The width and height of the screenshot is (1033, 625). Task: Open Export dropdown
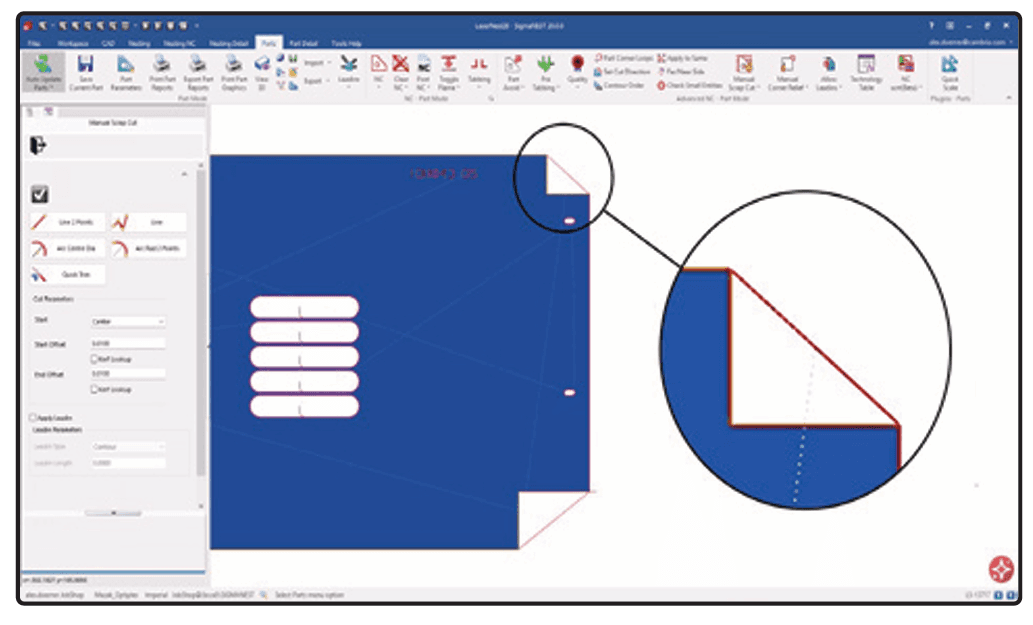317,80
